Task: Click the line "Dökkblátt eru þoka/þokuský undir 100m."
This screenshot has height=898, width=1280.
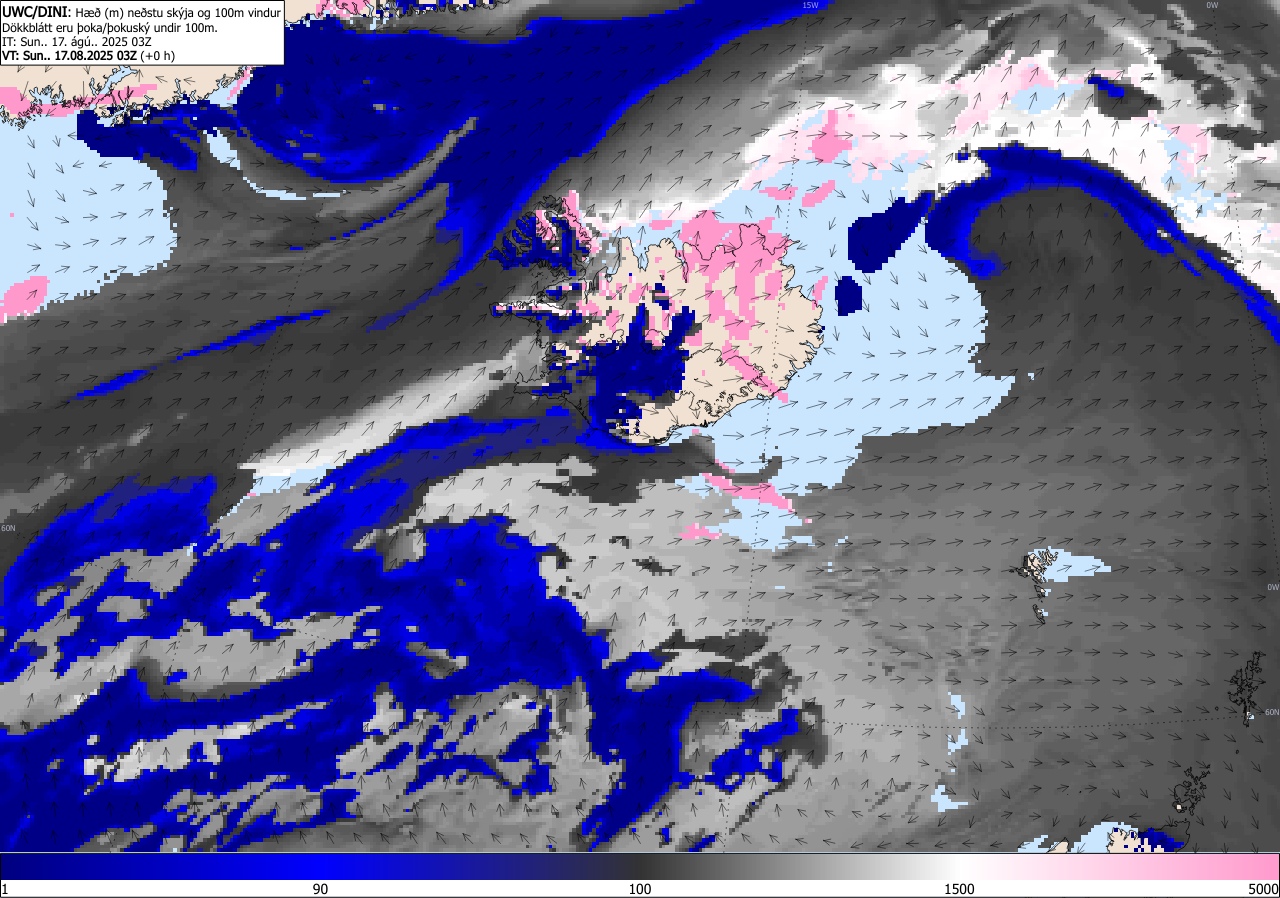Action: [x=110, y=27]
